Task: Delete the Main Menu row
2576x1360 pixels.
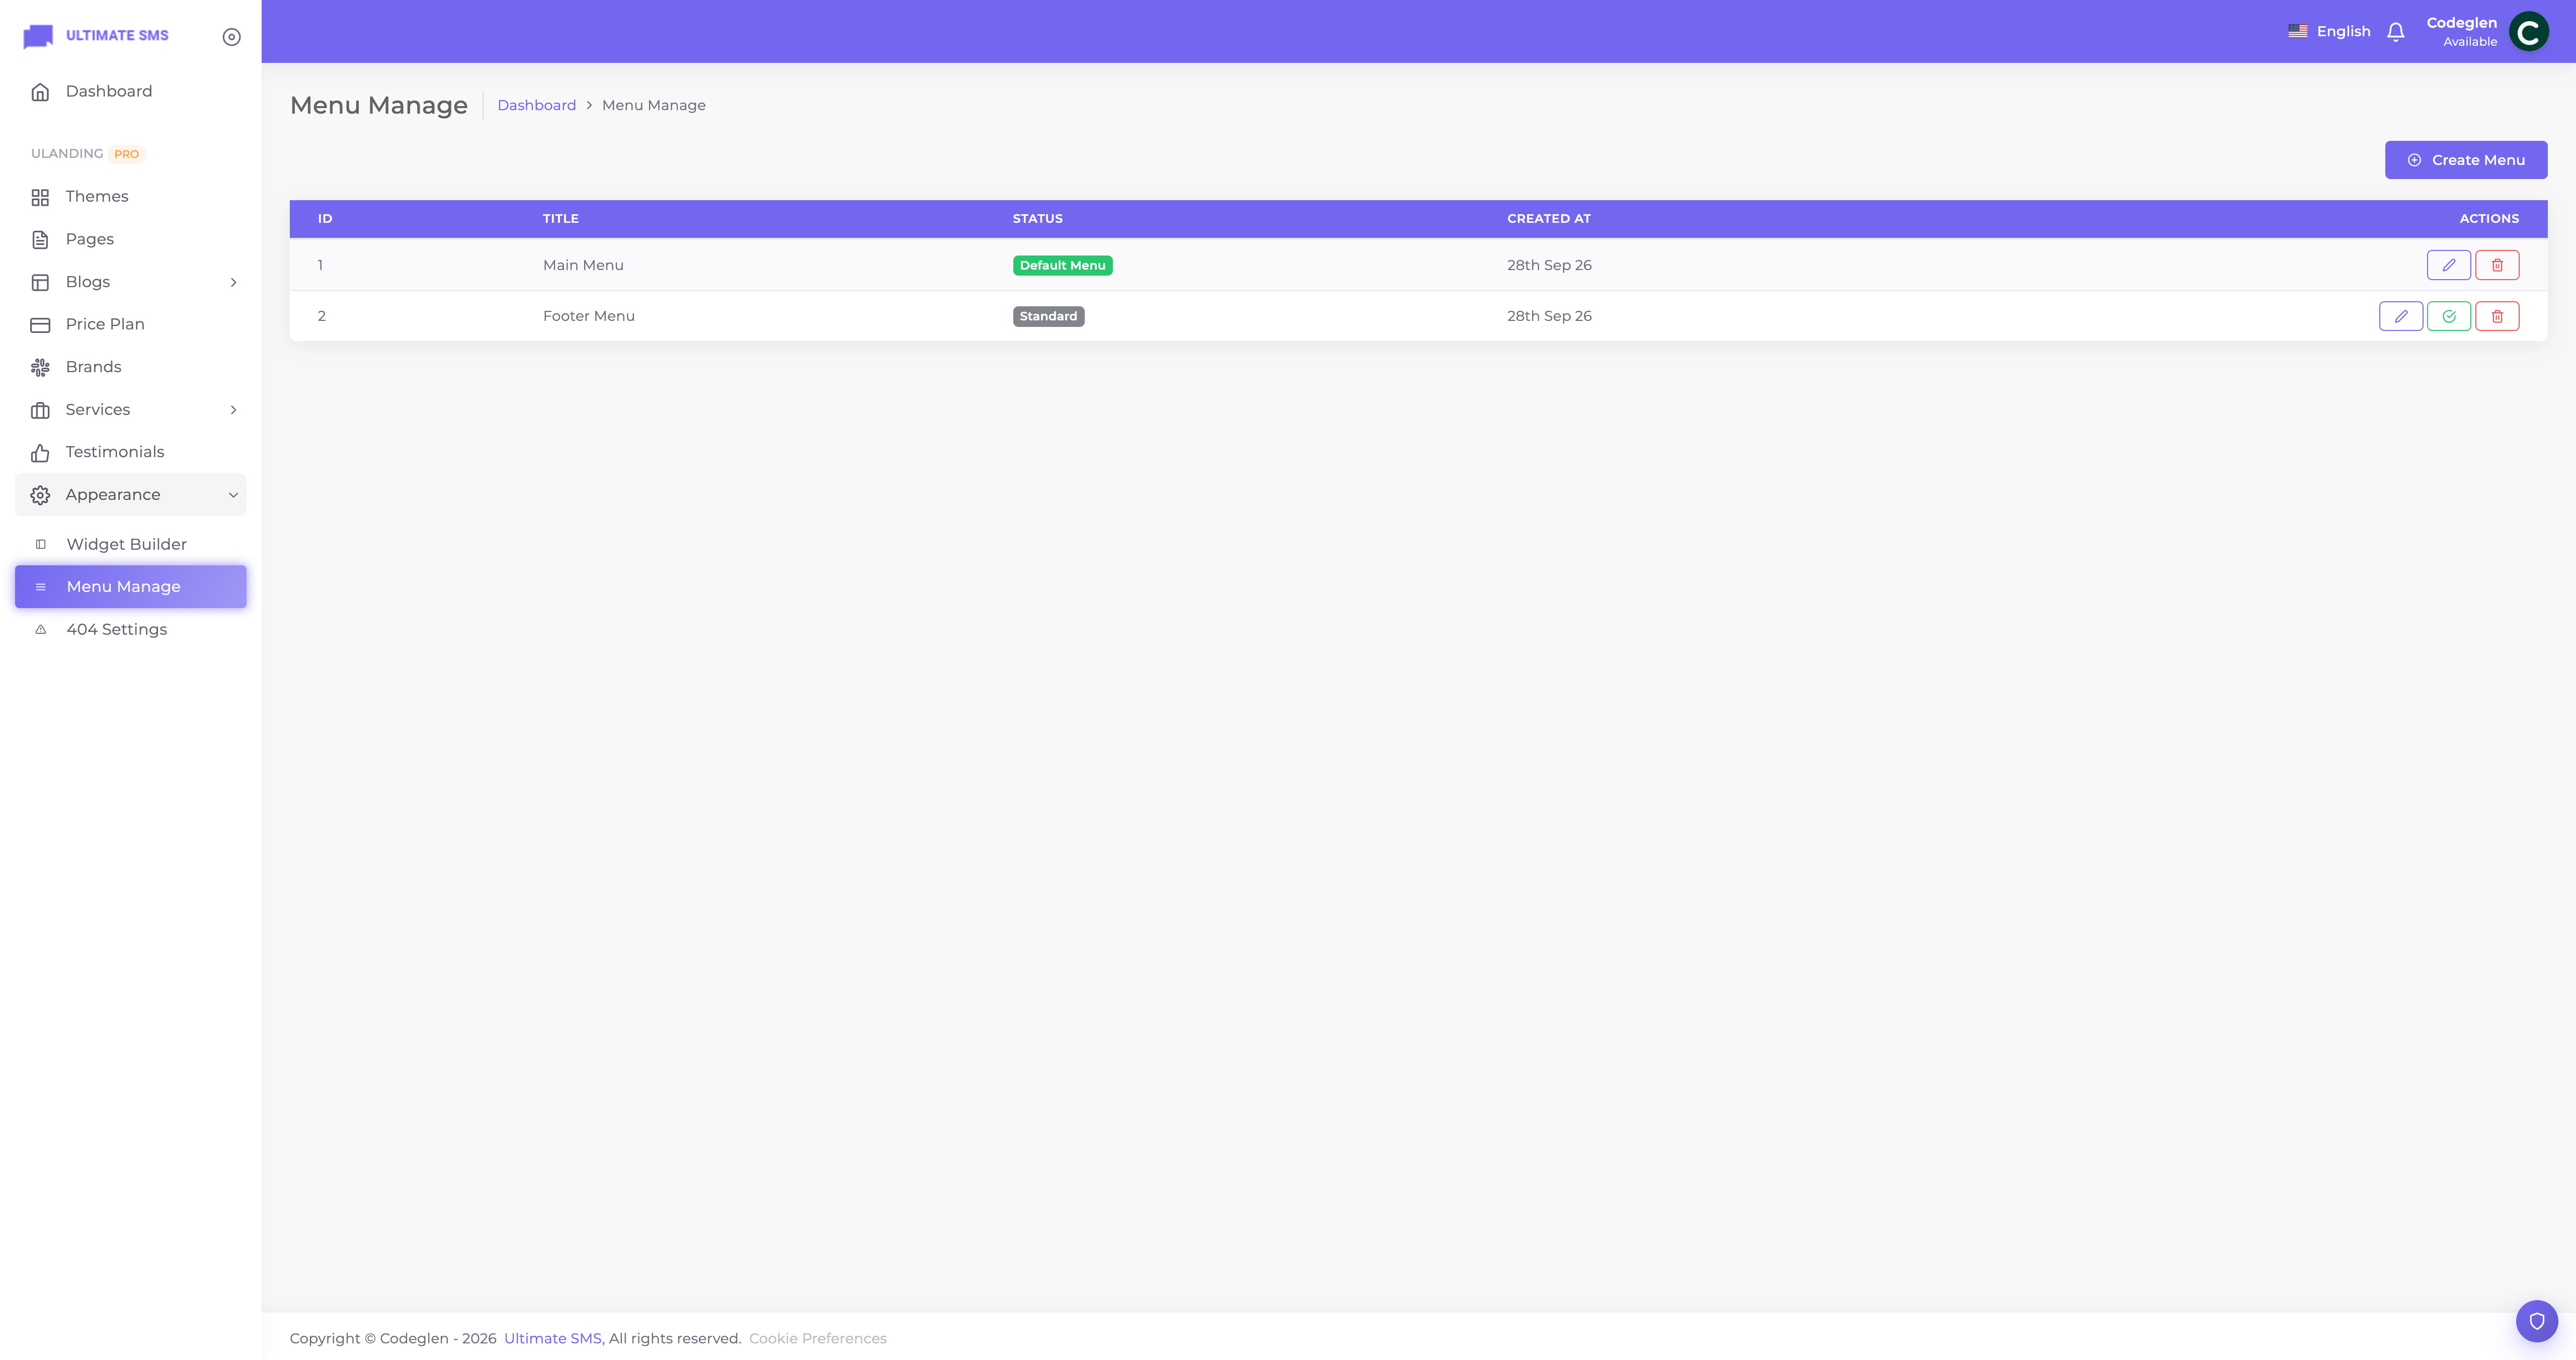Action: 2497,265
